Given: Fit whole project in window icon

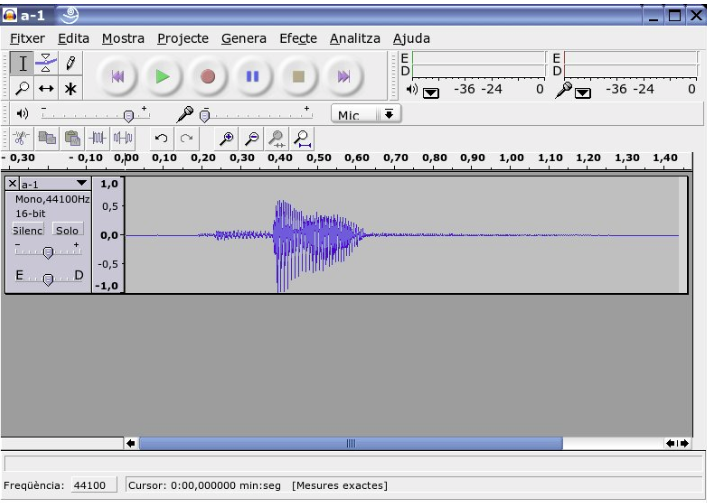Looking at the screenshot, I should (x=303, y=138).
